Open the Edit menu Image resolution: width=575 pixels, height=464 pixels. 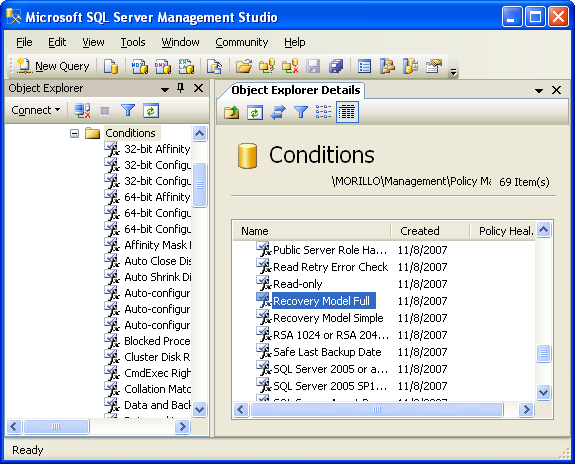click(57, 42)
